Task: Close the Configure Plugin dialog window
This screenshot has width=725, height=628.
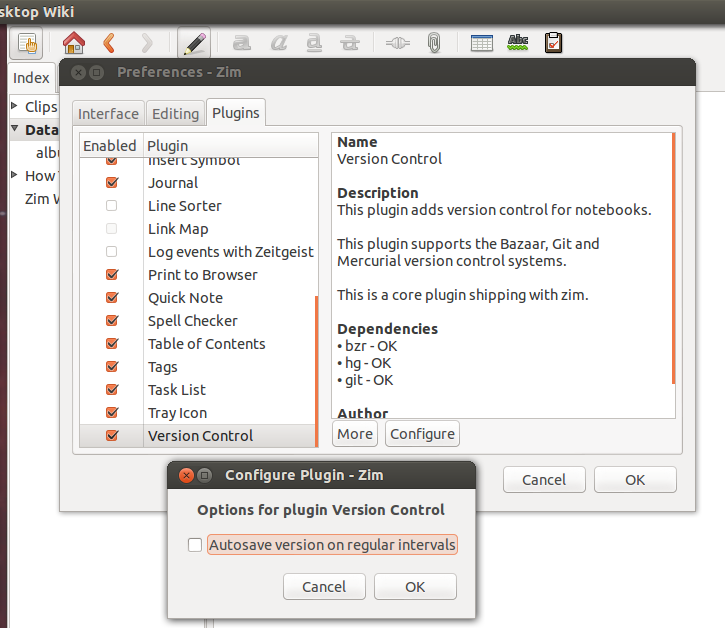Action: (x=186, y=475)
